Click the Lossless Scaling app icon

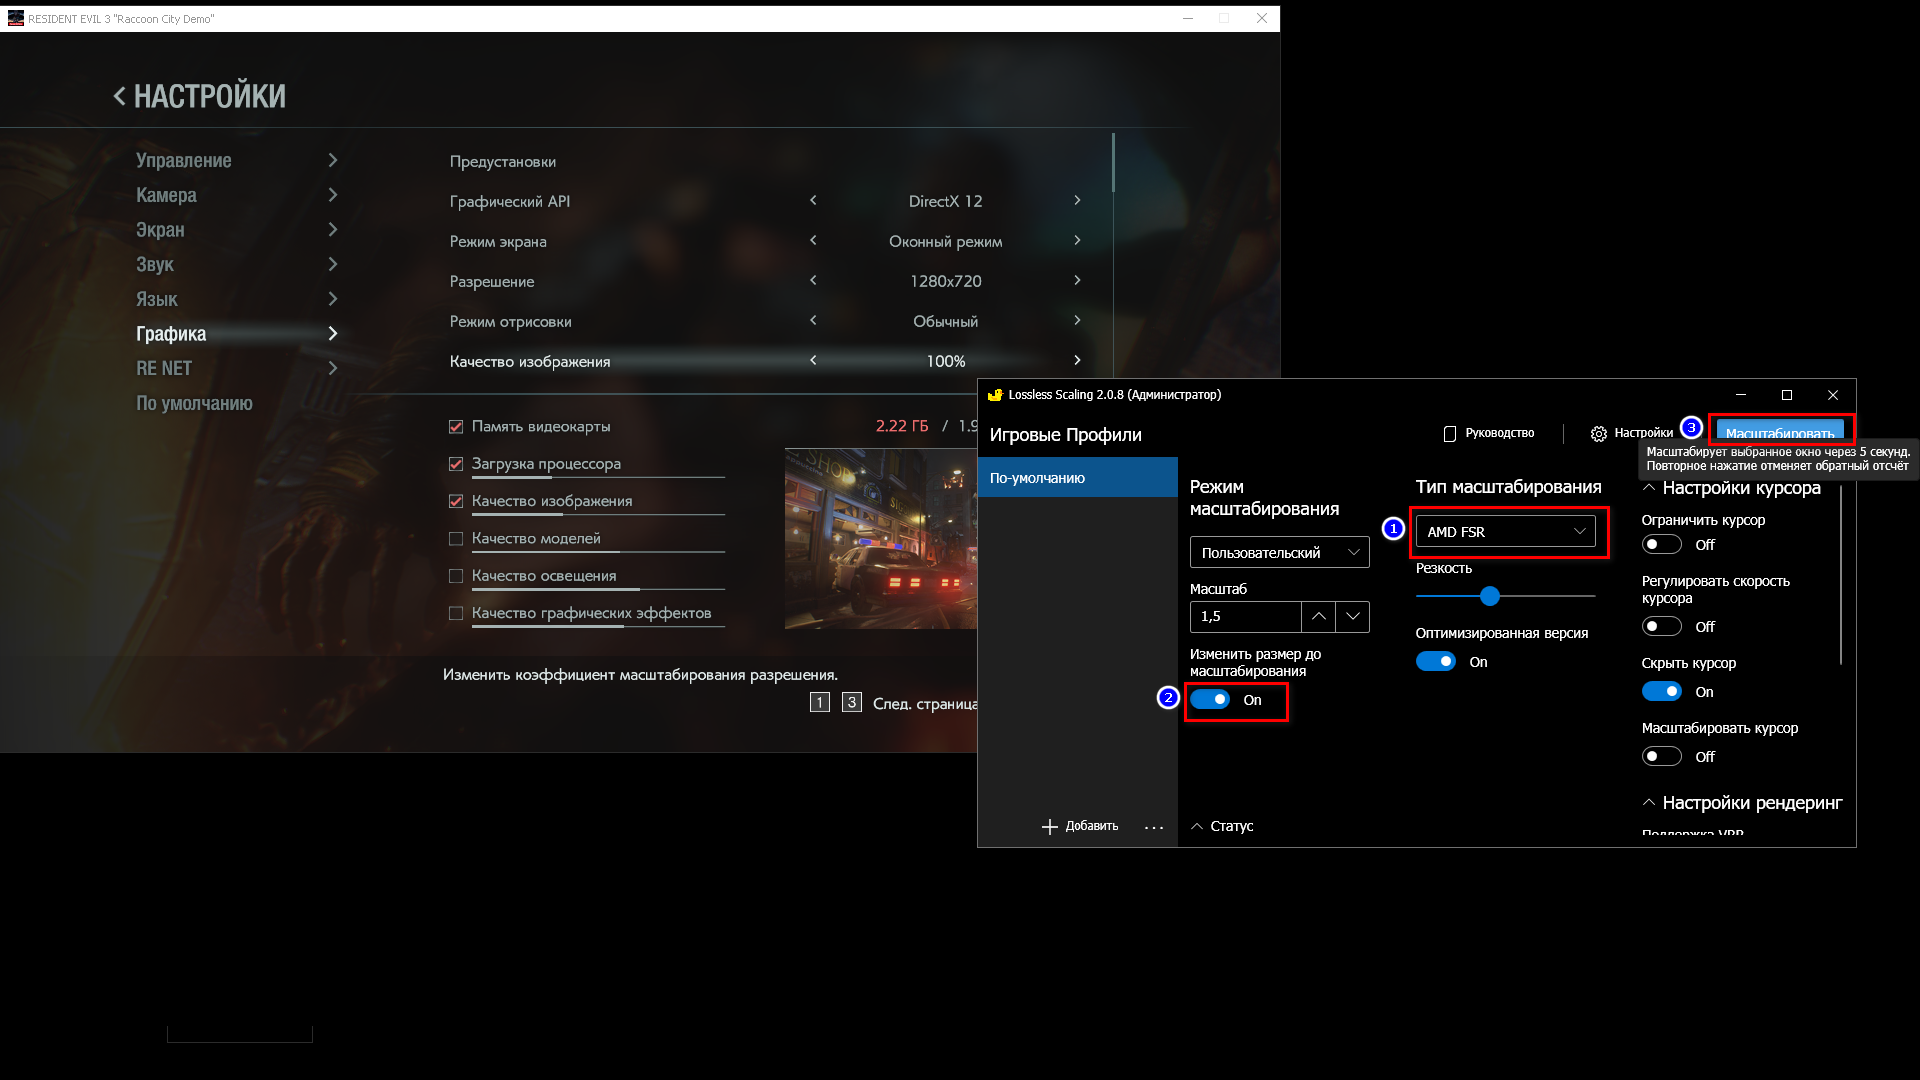tap(993, 394)
